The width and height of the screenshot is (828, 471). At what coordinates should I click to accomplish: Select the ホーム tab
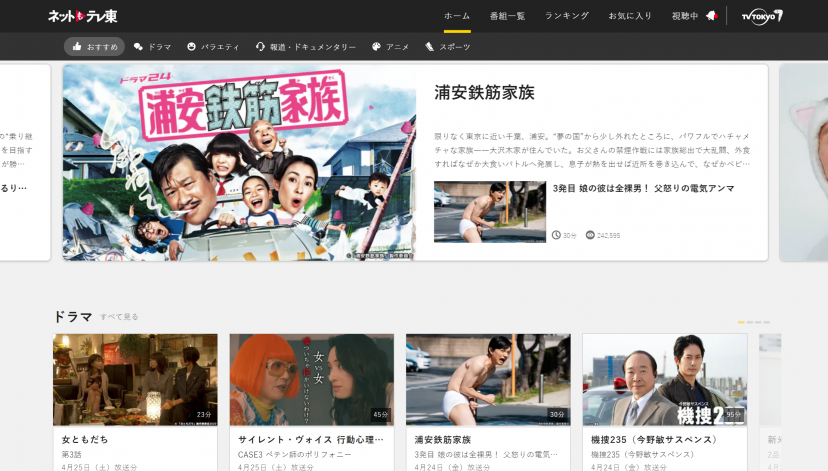[457, 16]
